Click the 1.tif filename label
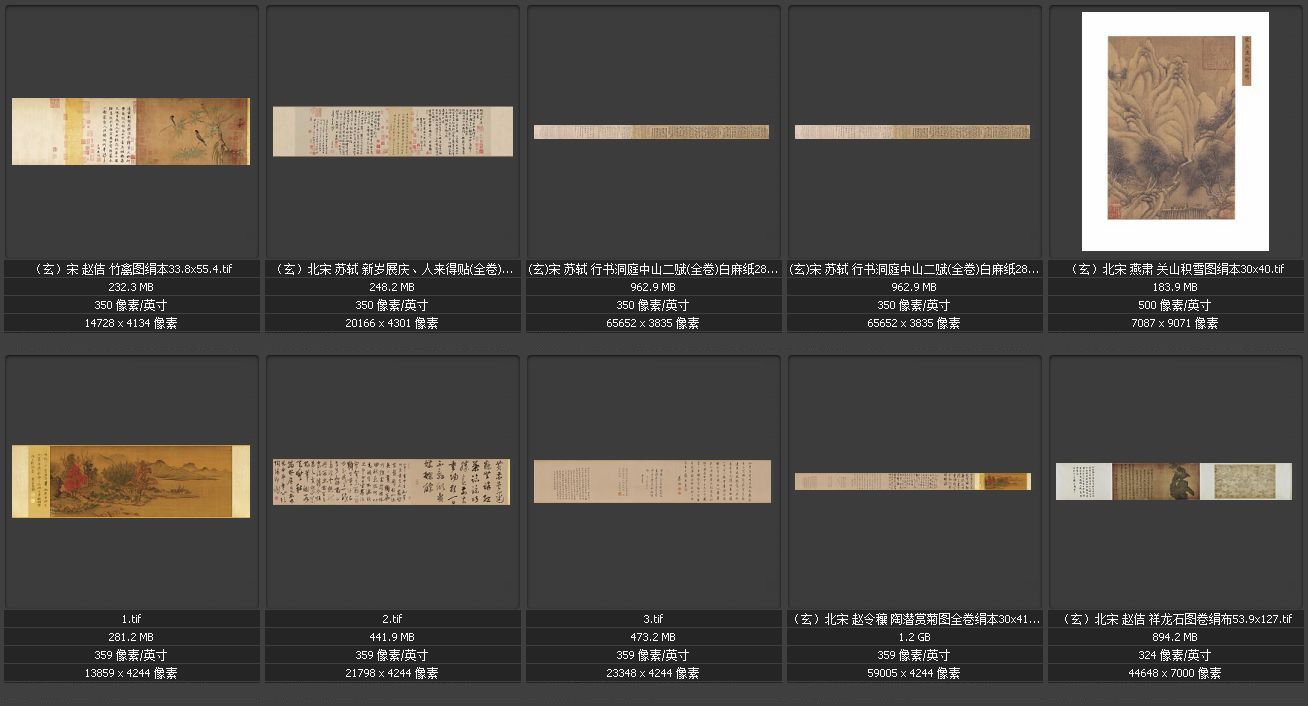Screen dimensions: 1308x706 132,619
